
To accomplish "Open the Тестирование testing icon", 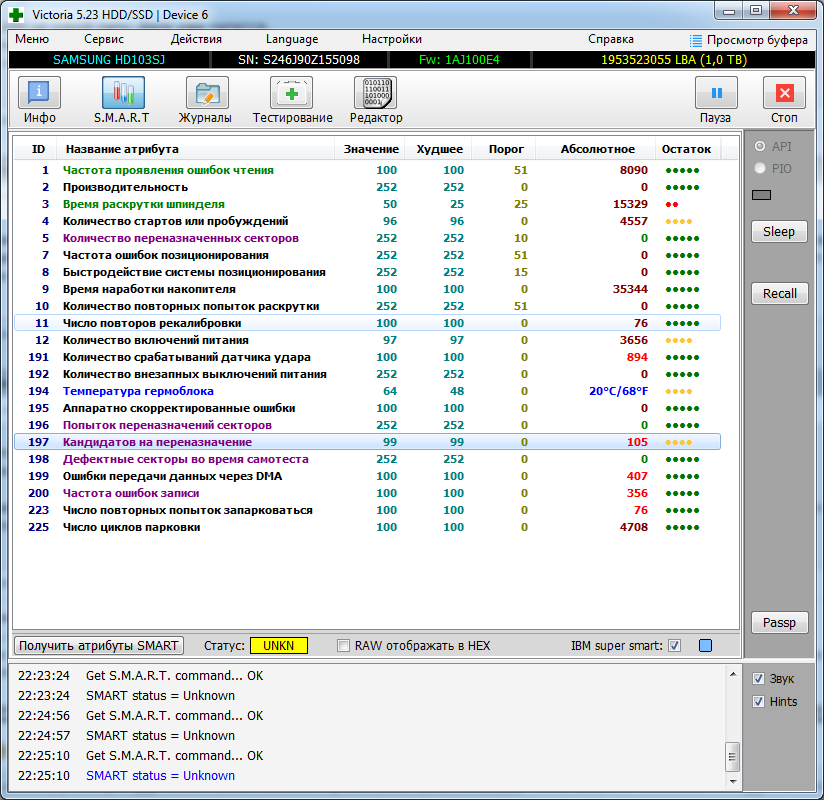I will [x=291, y=94].
